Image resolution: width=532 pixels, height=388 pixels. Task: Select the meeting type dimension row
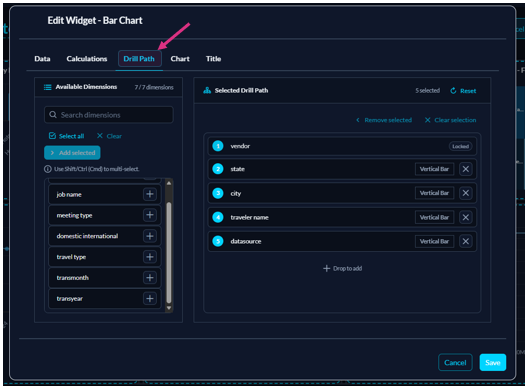[104, 215]
